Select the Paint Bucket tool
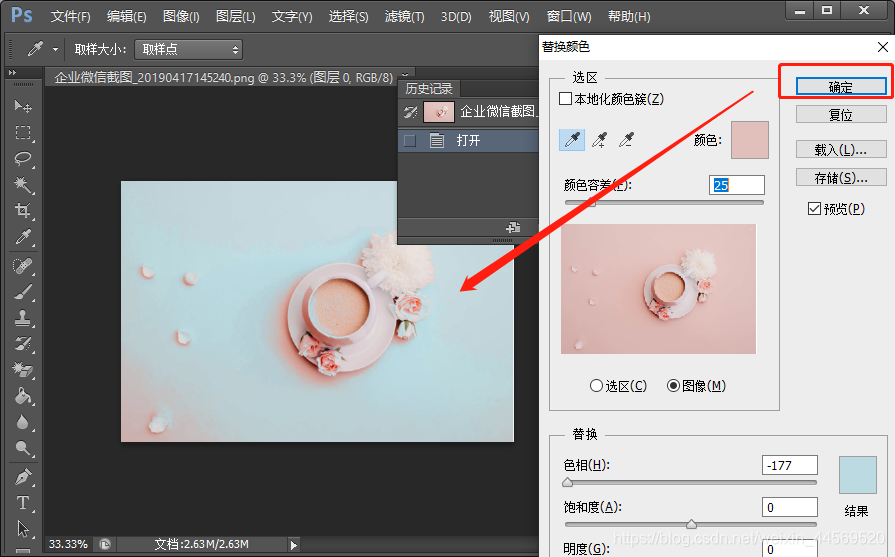895x557 pixels. click(23, 395)
